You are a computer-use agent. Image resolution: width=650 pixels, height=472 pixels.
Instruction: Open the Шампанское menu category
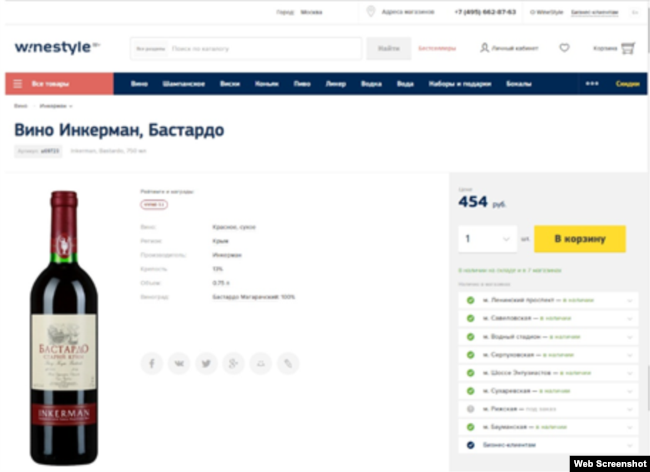tap(184, 84)
